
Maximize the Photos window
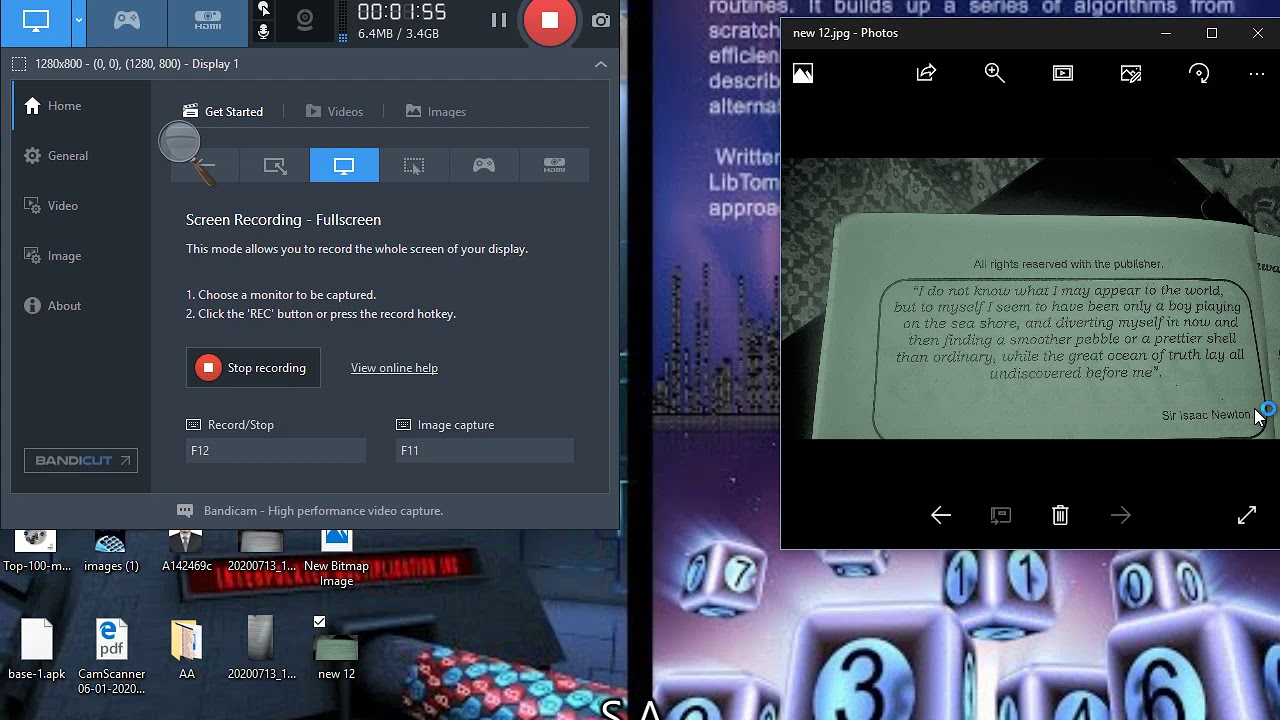click(1212, 33)
